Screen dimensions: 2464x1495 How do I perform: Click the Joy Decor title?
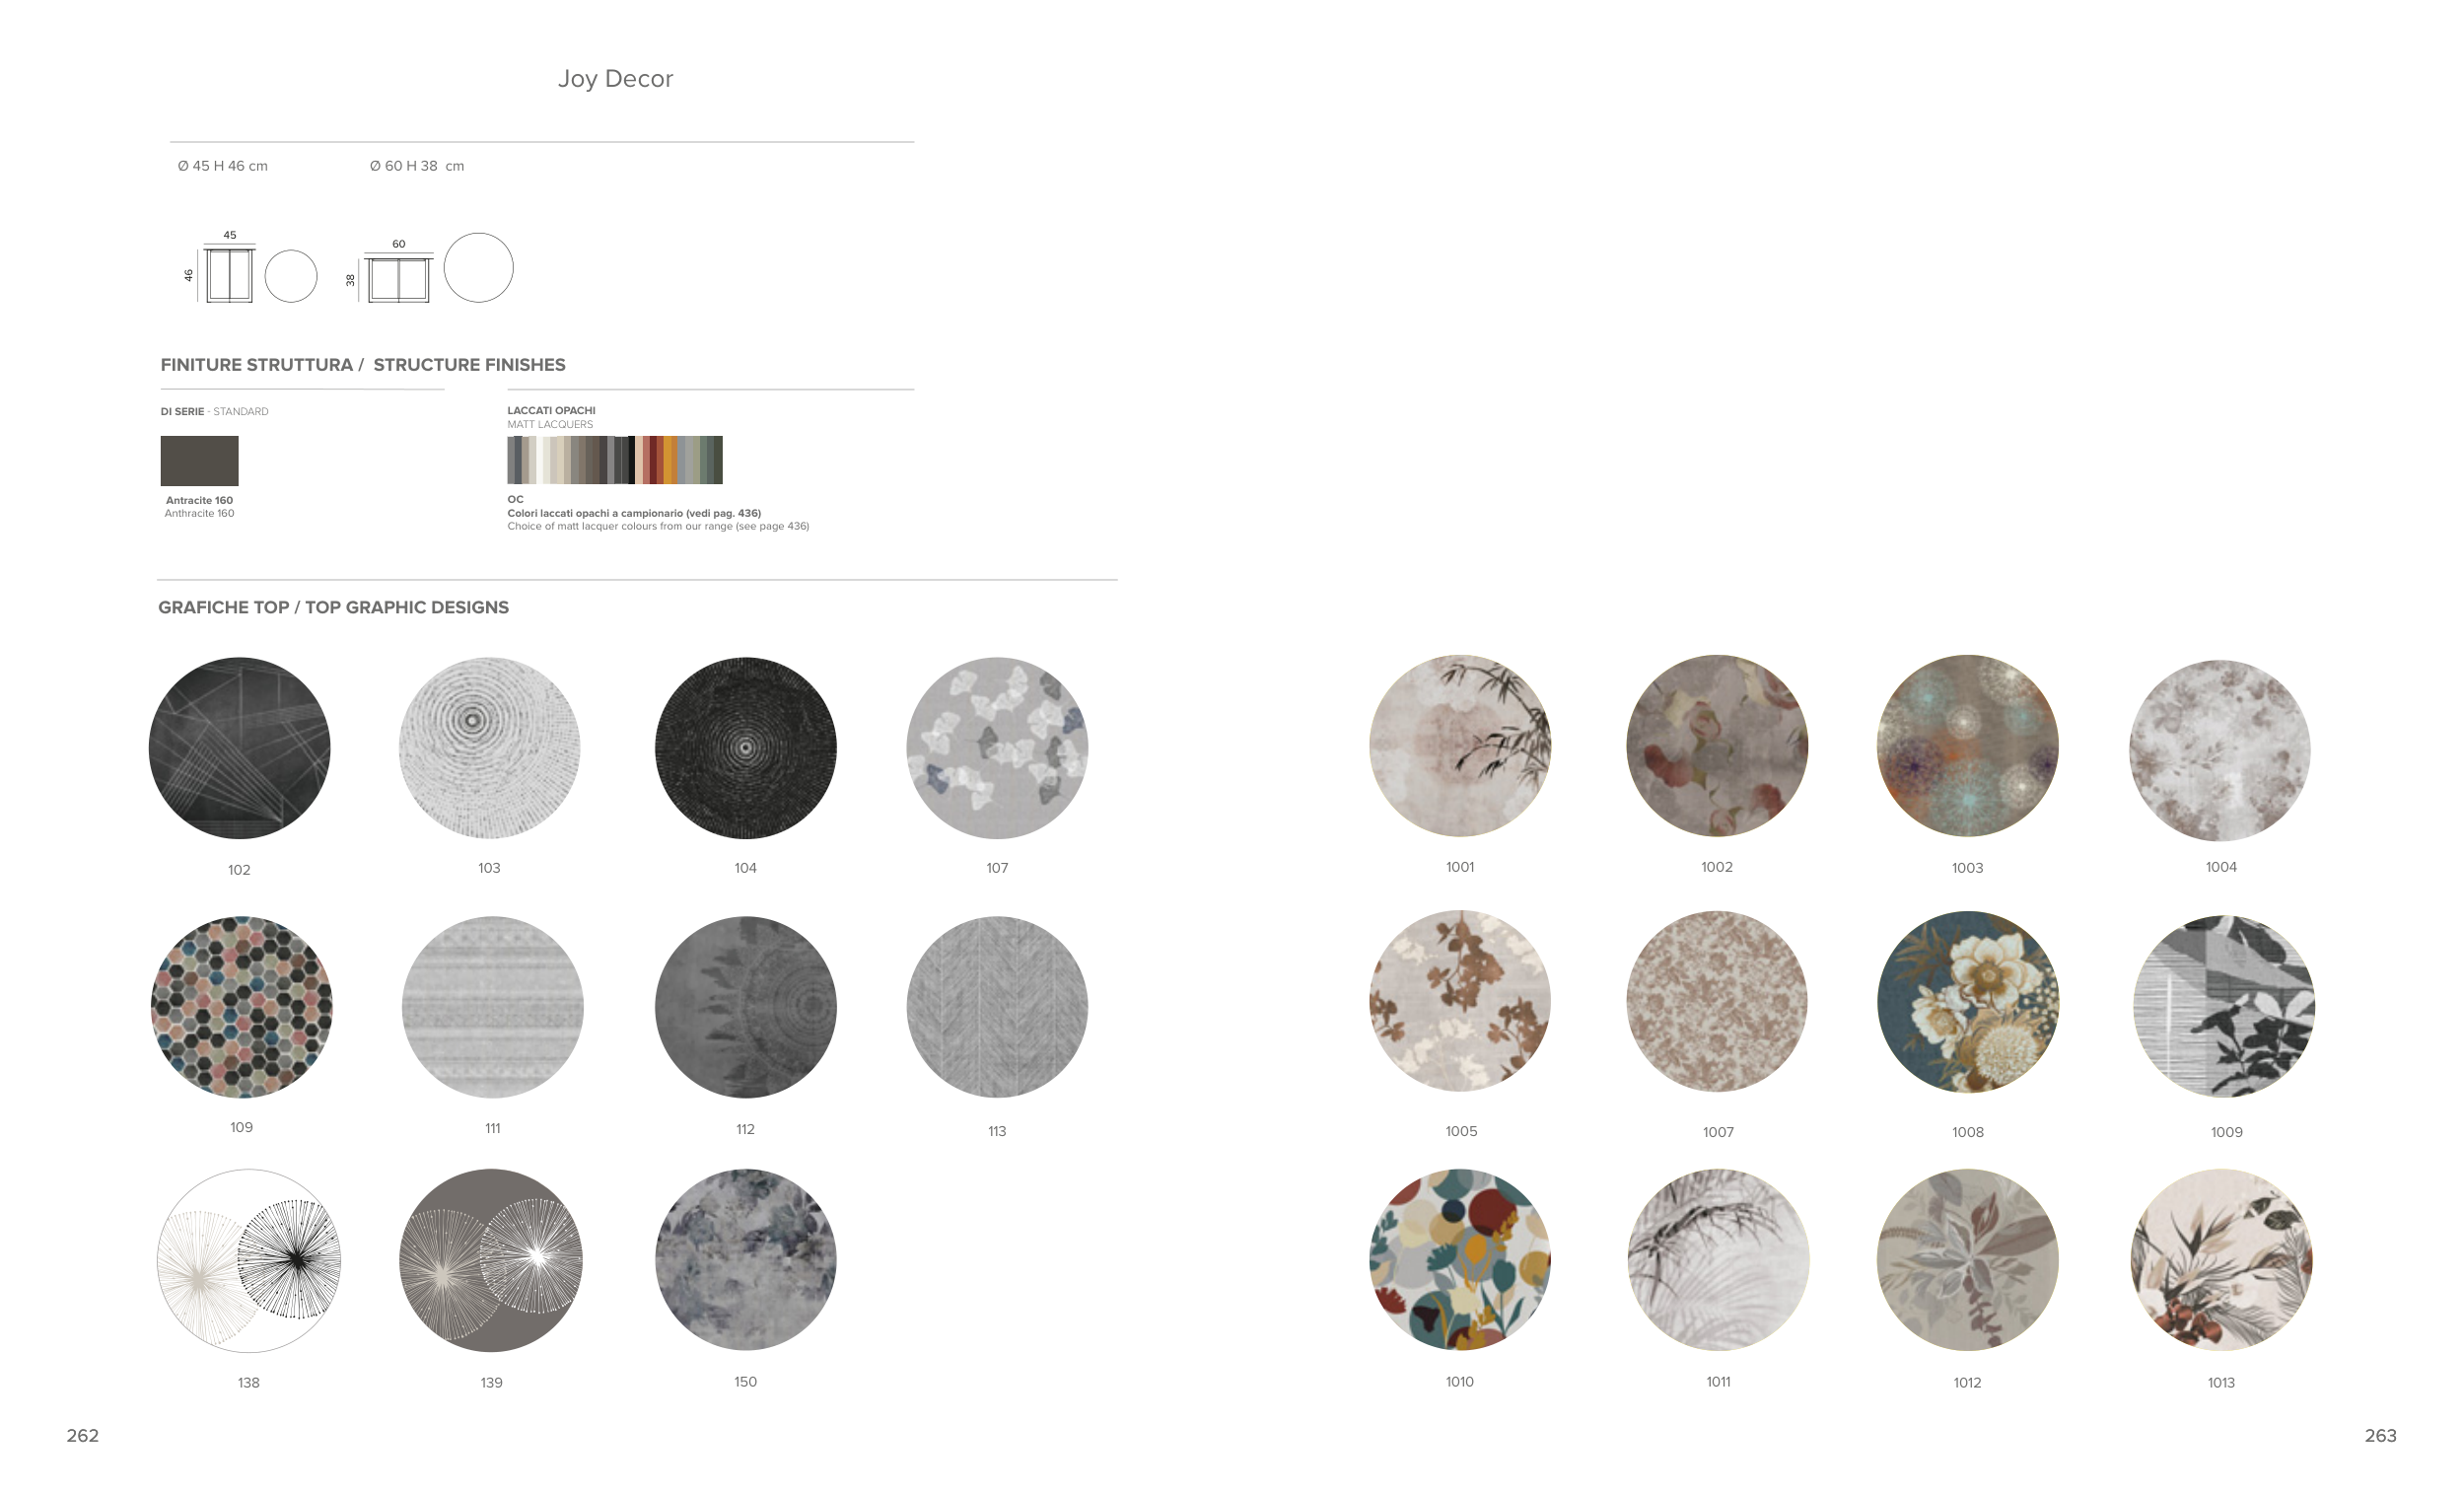[615, 79]
